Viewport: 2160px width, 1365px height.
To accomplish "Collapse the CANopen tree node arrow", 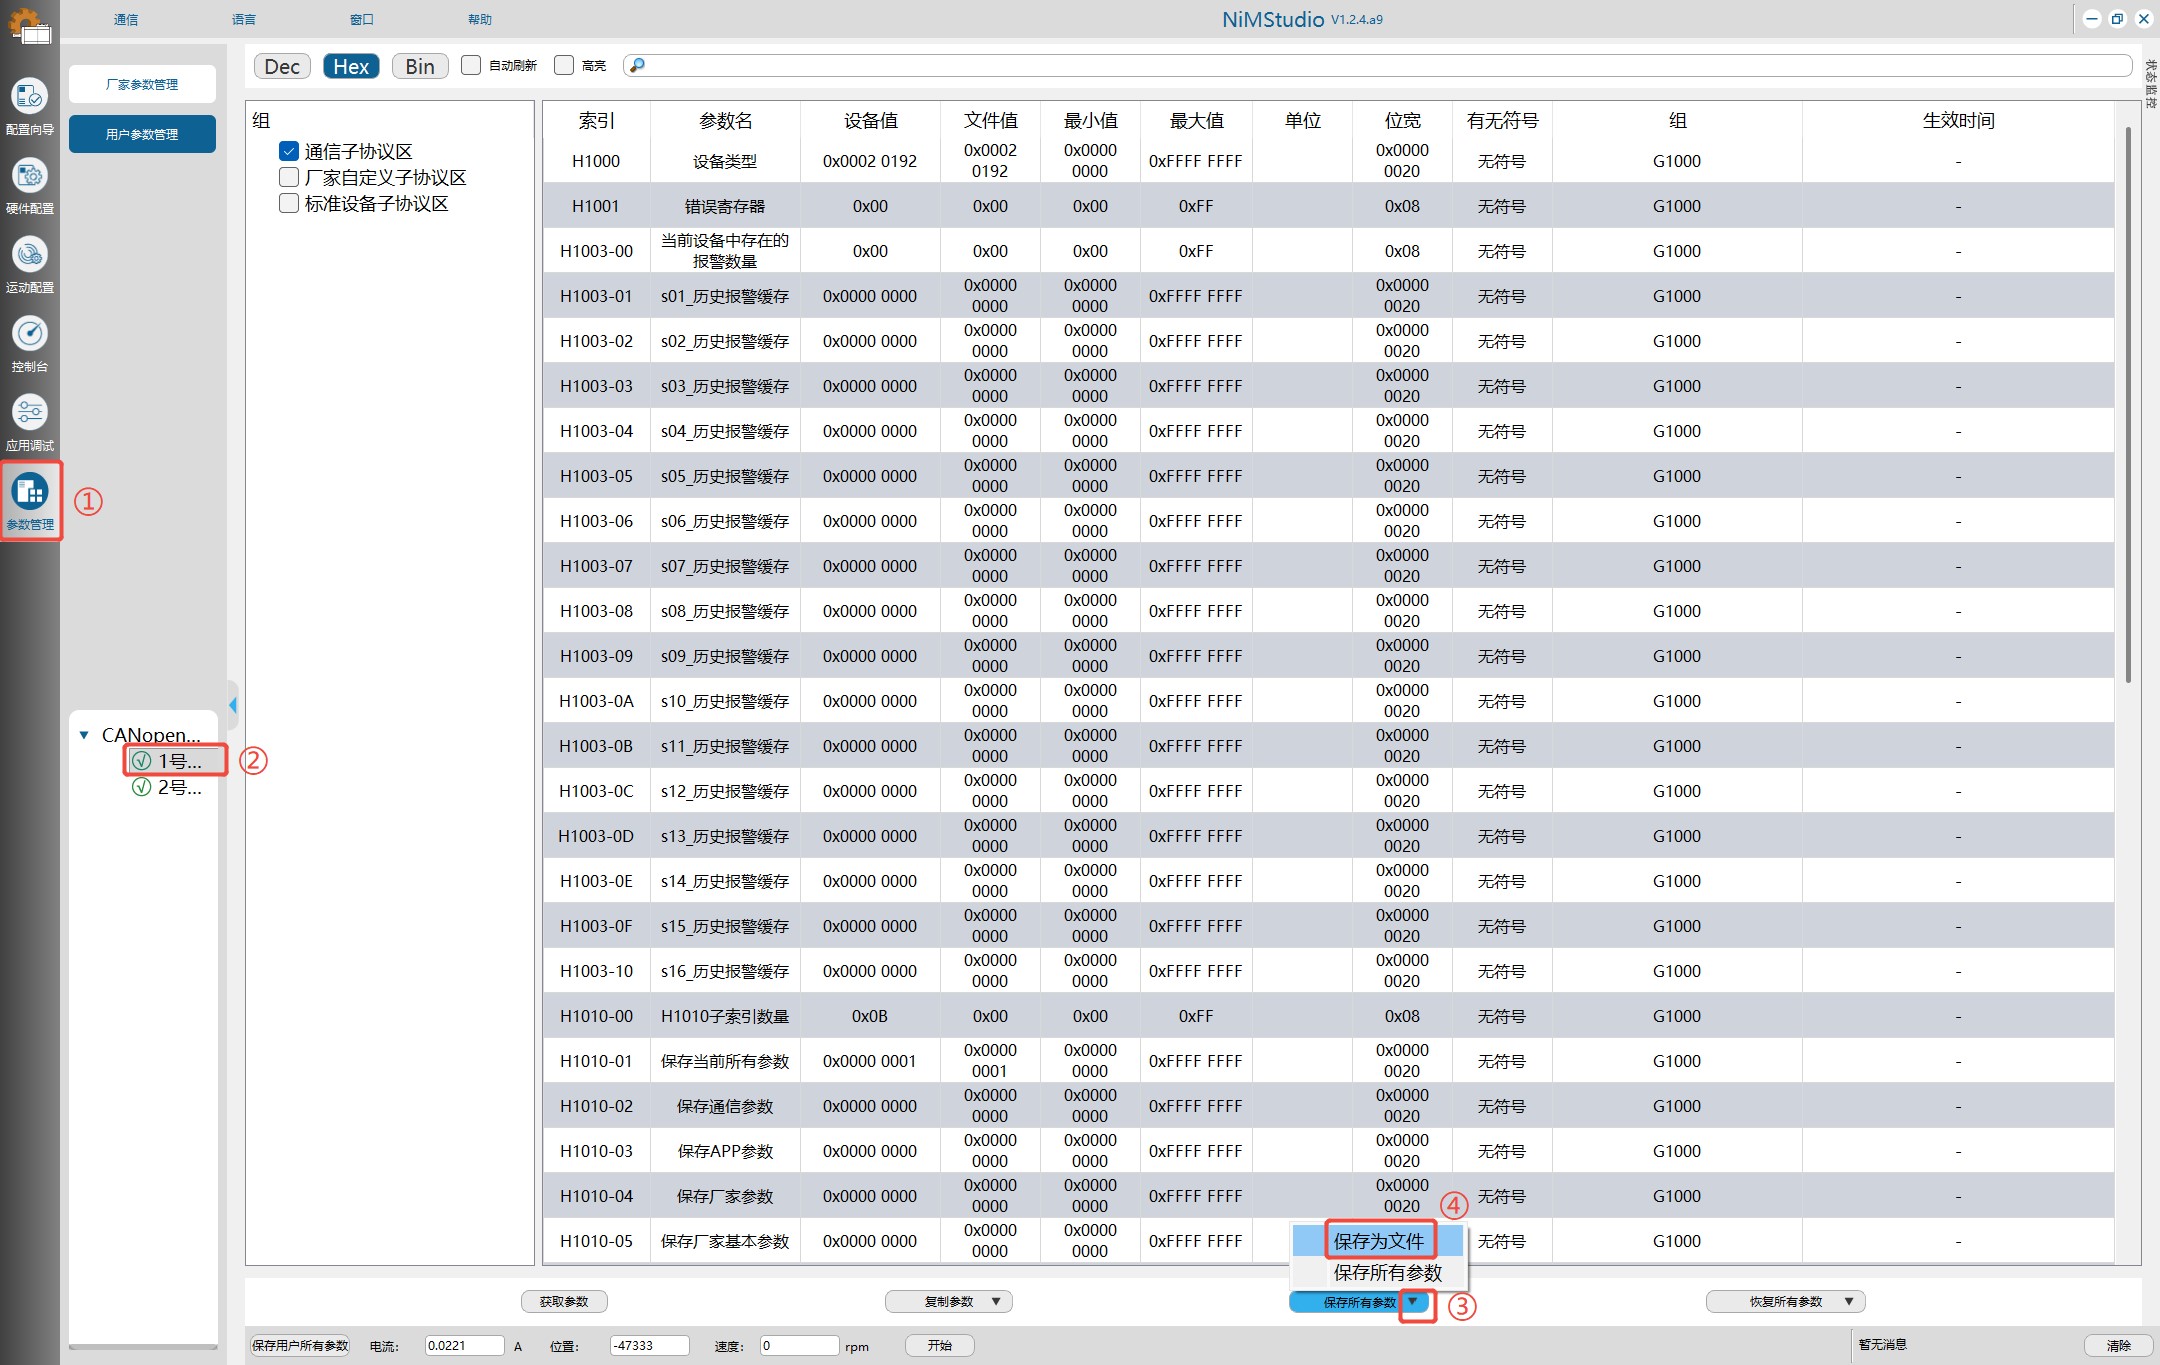I will coord(84,735).
